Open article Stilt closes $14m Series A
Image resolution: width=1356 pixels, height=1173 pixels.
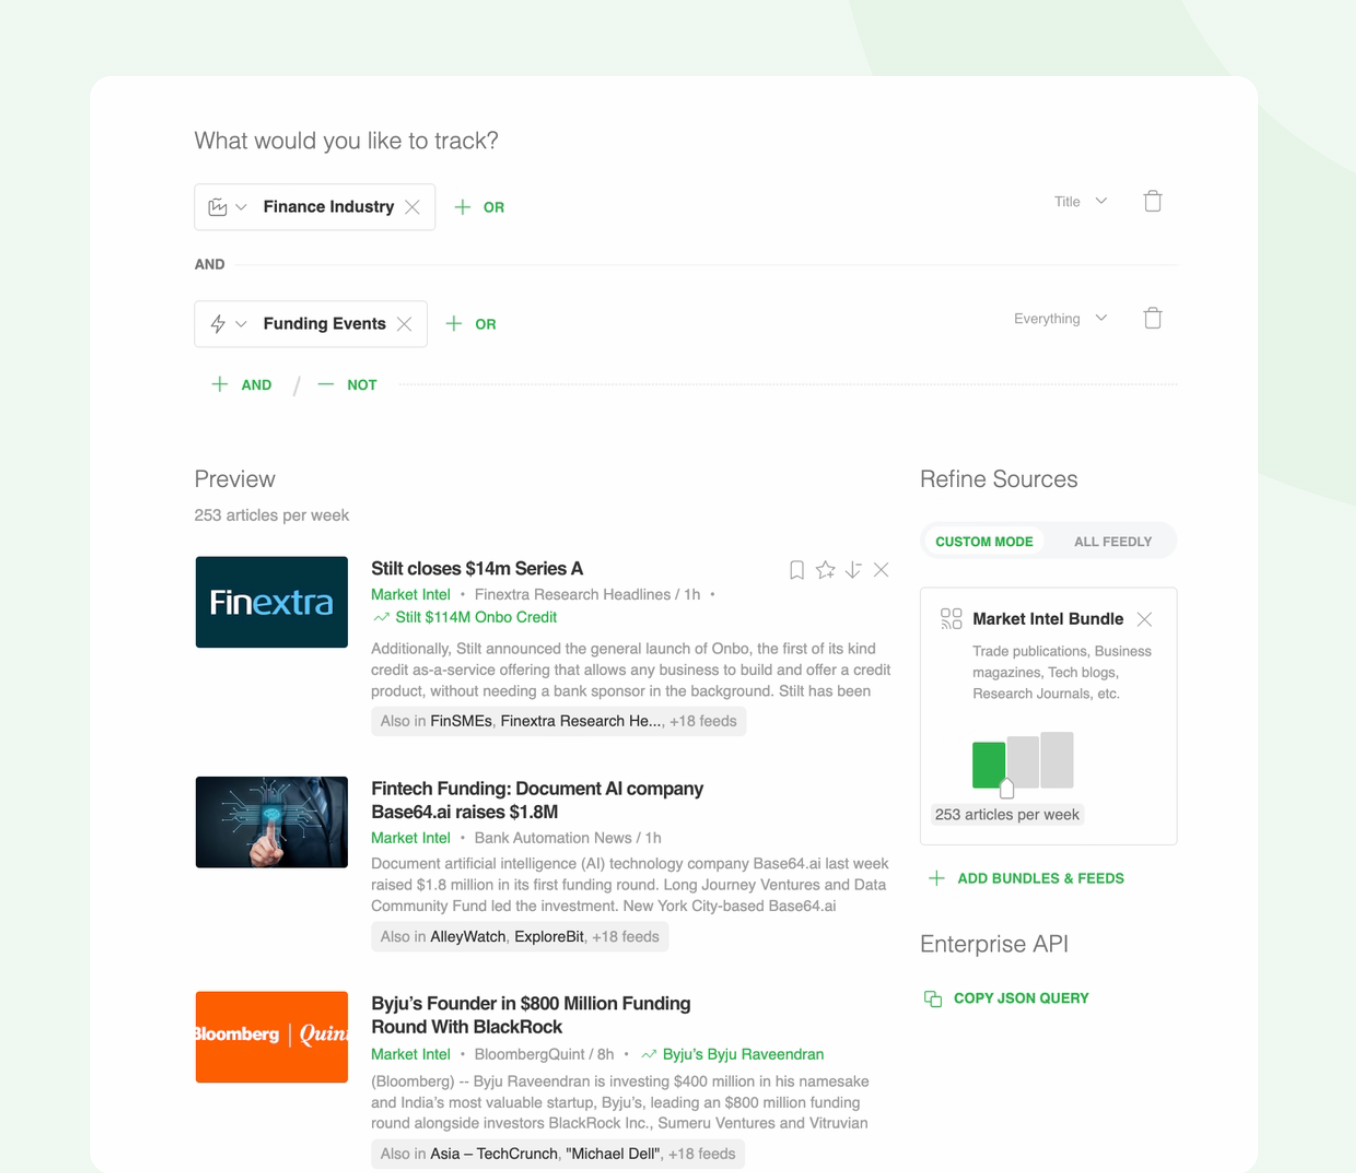click(477, 568)
